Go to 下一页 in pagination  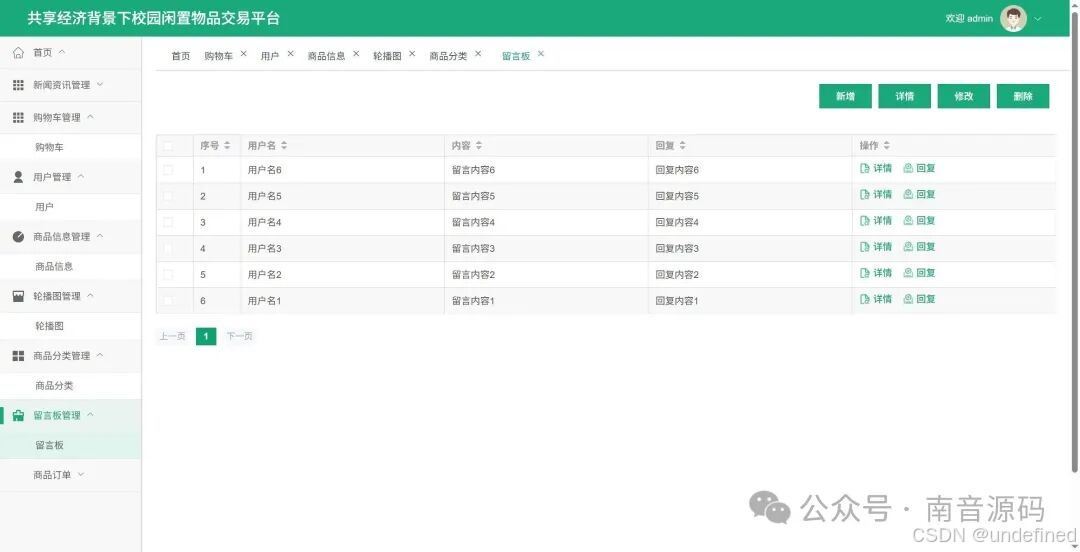pyautogui.click(x=239, y=336)
